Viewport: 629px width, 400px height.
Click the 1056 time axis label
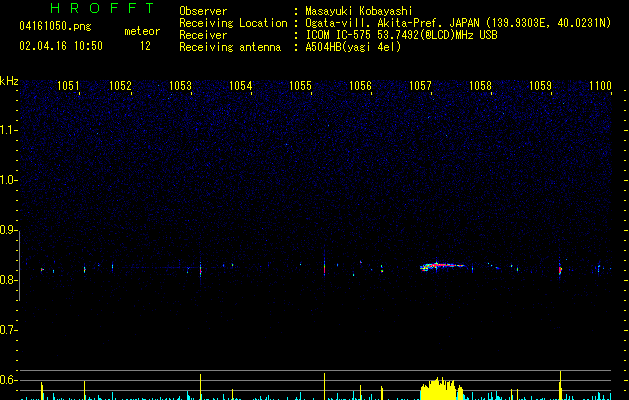coord(360,86)
